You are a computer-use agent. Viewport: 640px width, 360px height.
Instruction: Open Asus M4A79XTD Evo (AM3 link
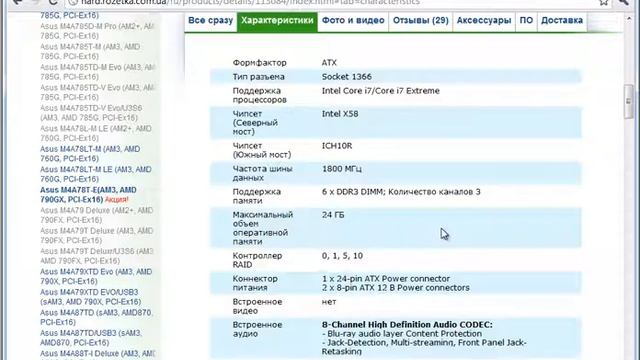click(x=96, y=276)
